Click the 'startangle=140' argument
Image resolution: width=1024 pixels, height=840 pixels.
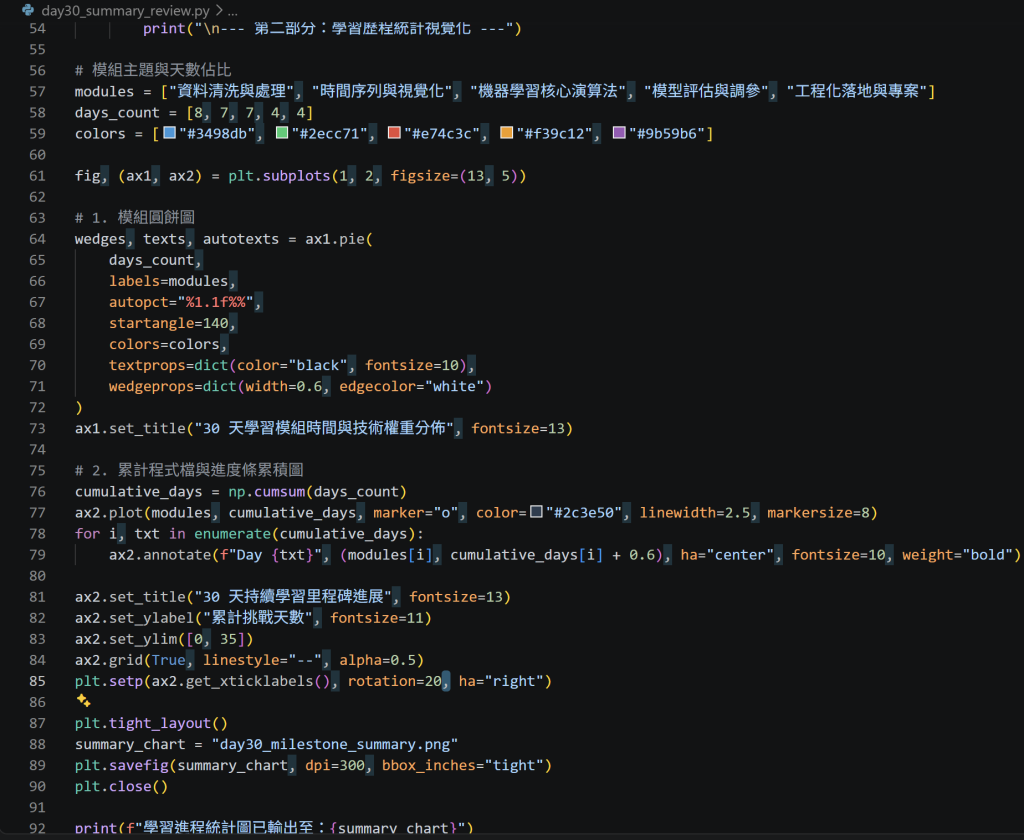(168, 323)
